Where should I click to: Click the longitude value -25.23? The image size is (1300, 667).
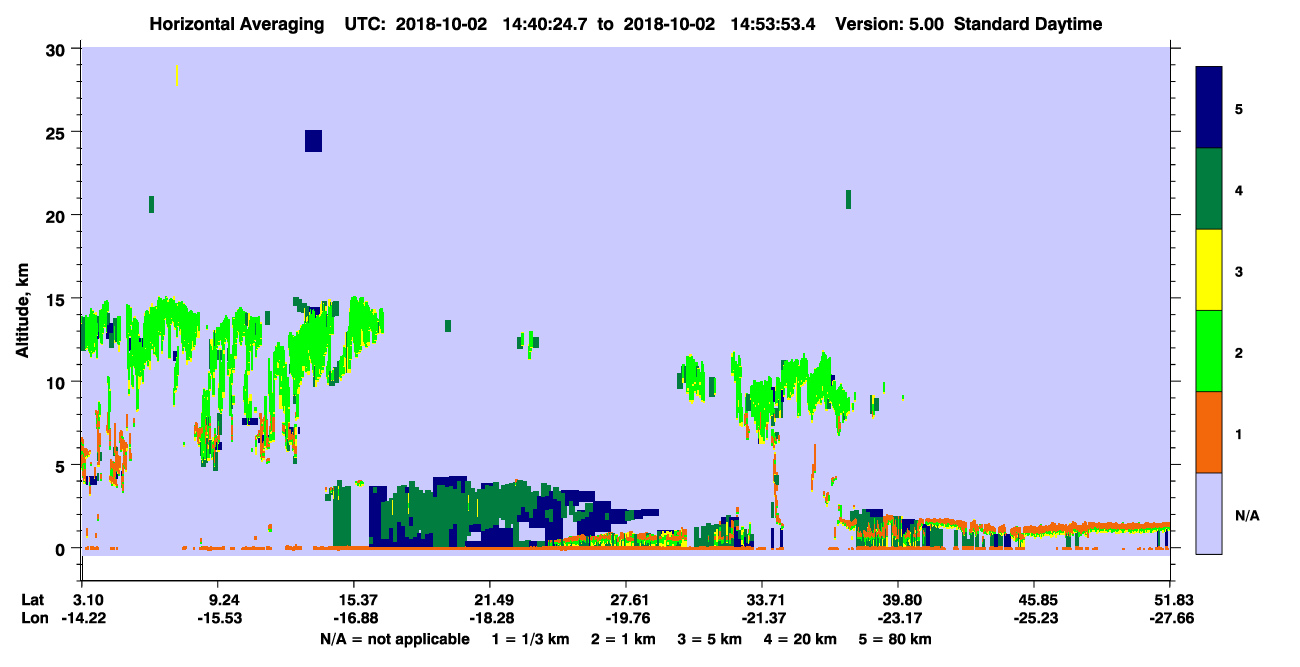tap(1034, 618)
